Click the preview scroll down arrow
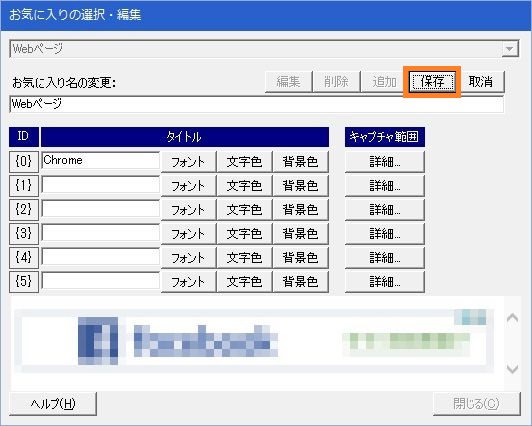 pyautogui.click(x=512, y=369)
